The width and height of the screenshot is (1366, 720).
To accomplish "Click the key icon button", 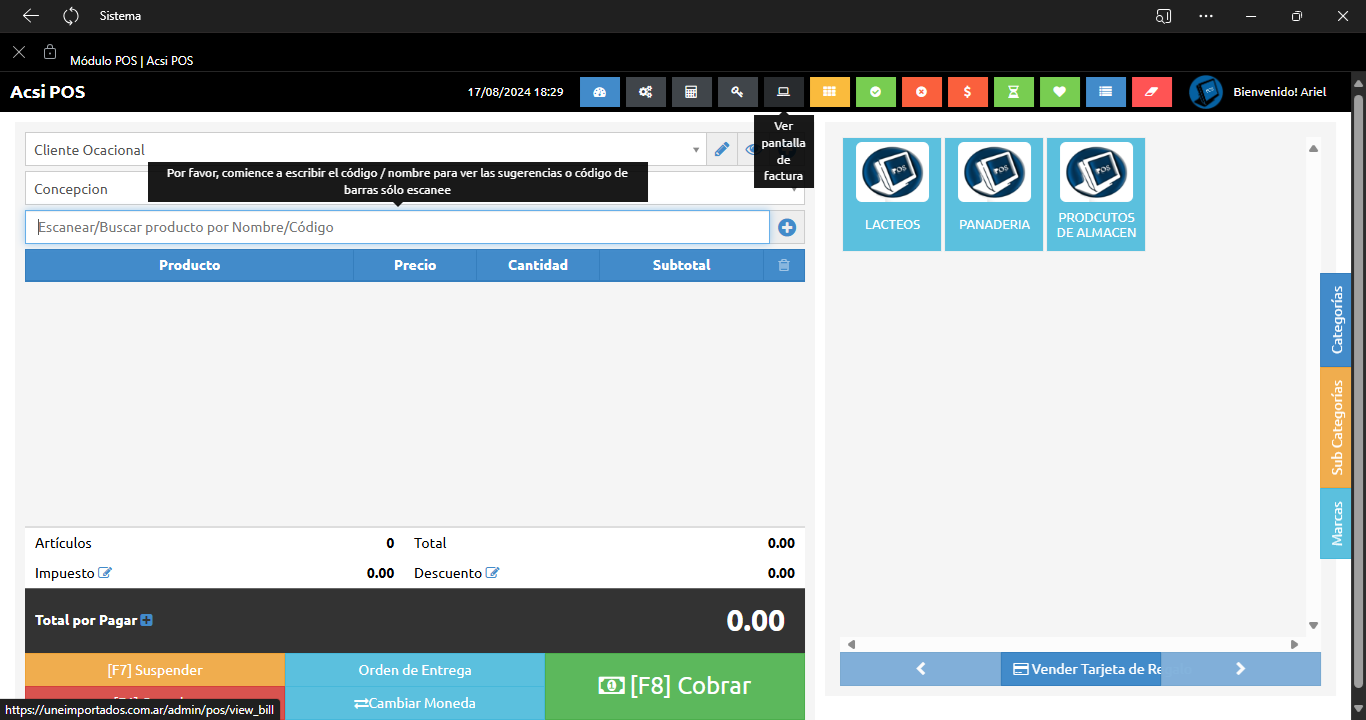I will pyautogui.click(x=737, y=92).
